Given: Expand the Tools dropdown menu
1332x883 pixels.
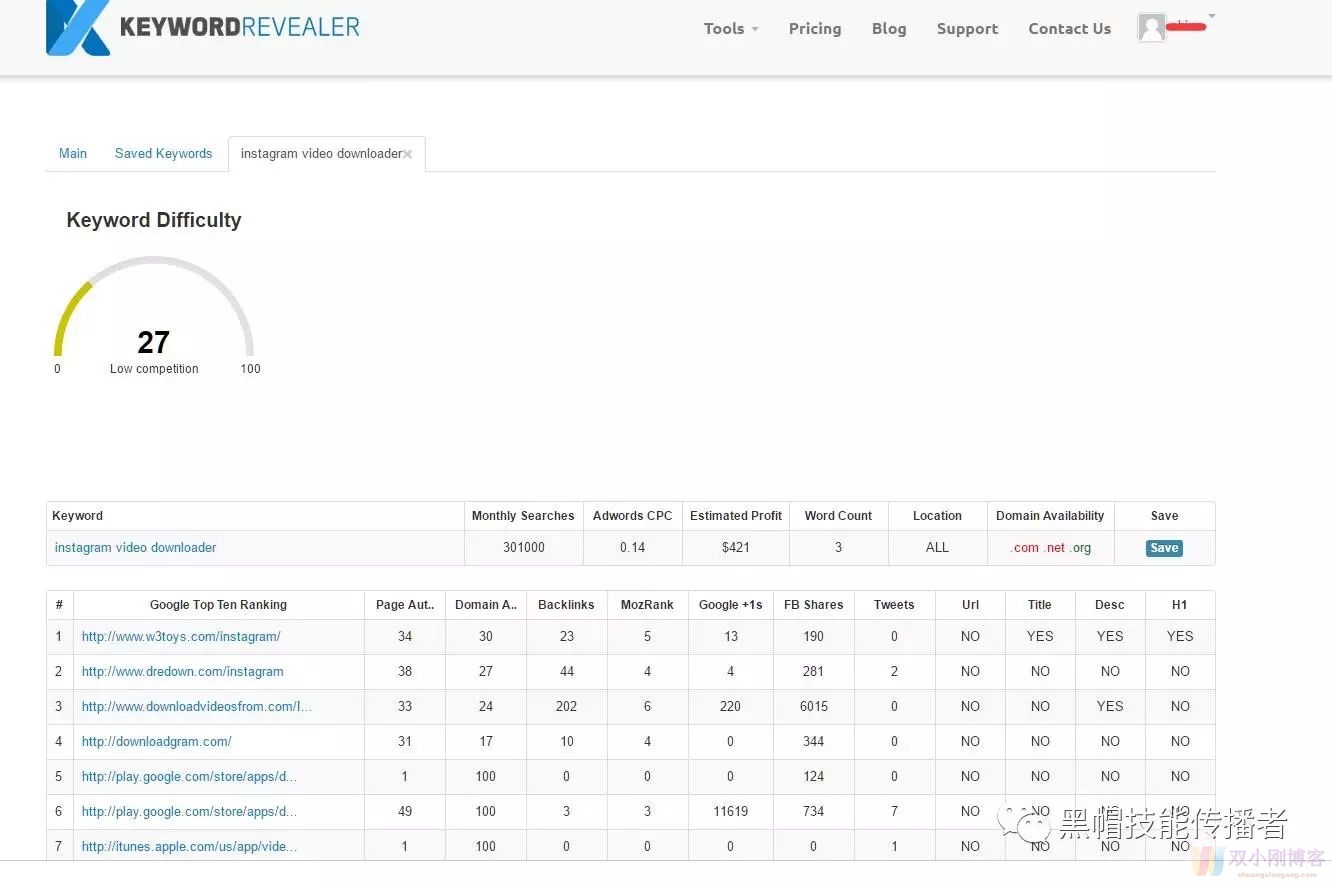Looking at the screenshot, I should tap(731, 29).
